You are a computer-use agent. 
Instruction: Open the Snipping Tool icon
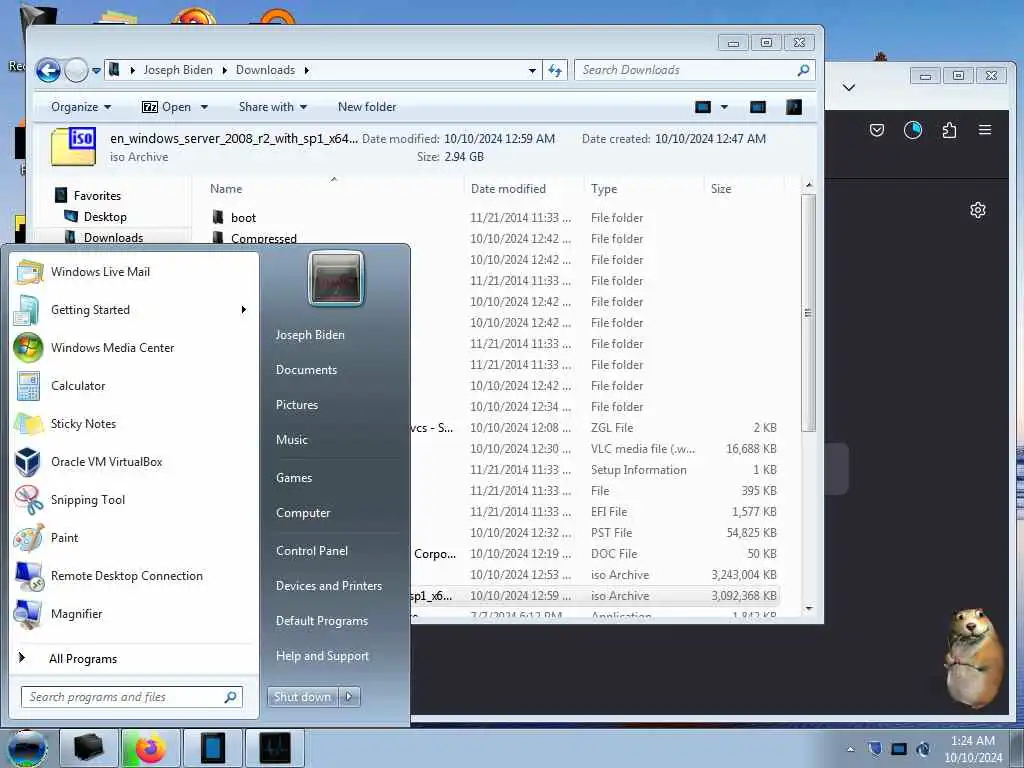point(29,500)
